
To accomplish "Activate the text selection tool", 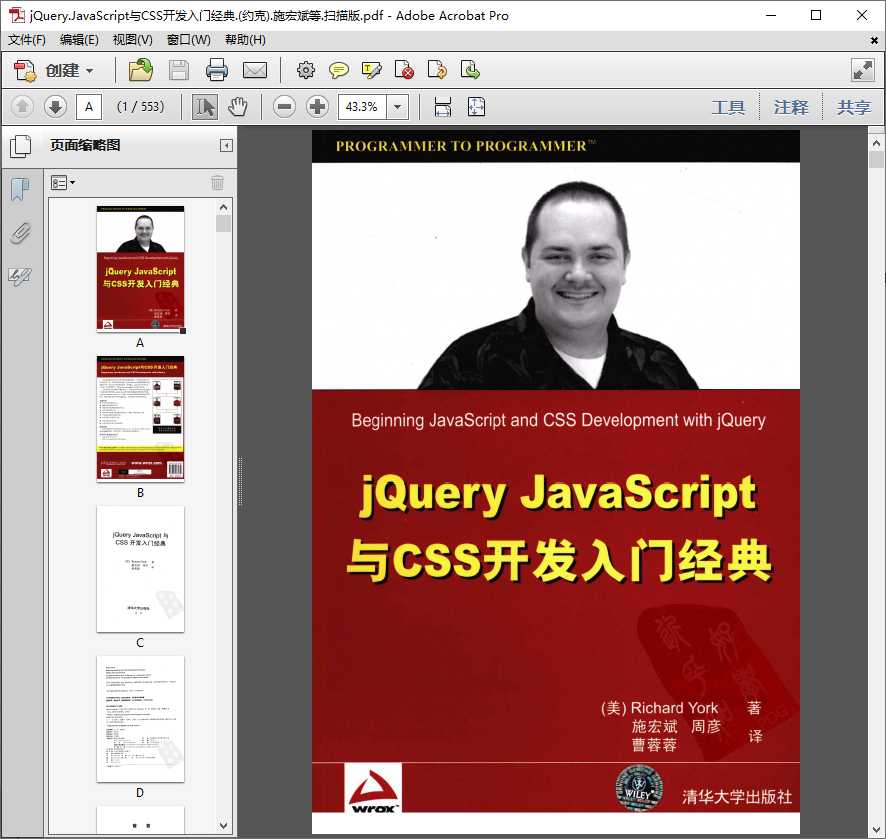I will 205,107.
